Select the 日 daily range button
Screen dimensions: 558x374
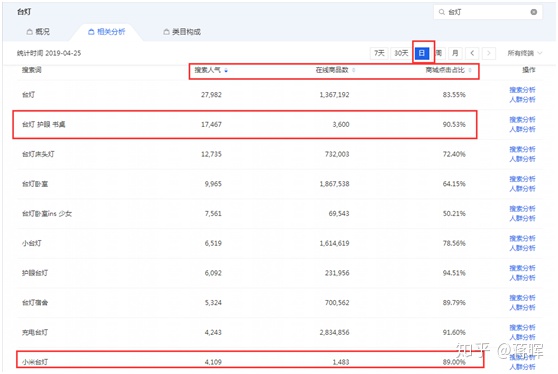(x=422, y=53)
